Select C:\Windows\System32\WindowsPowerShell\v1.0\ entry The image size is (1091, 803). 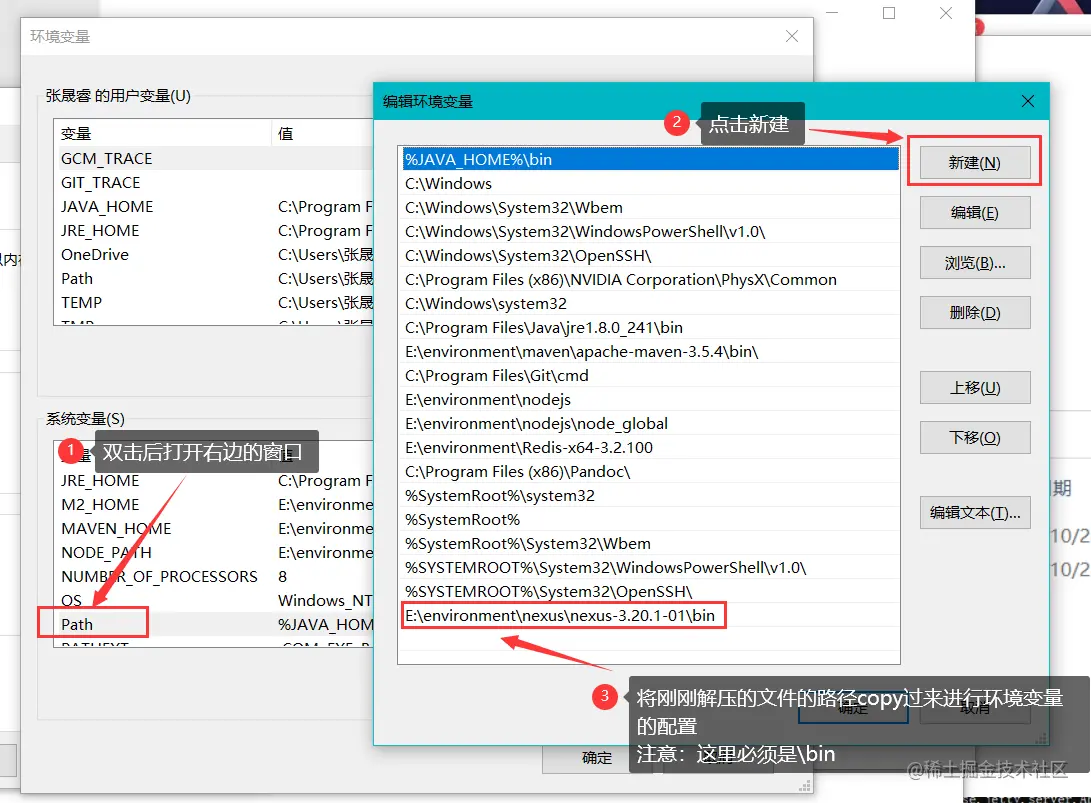click(x=650, y=232)
